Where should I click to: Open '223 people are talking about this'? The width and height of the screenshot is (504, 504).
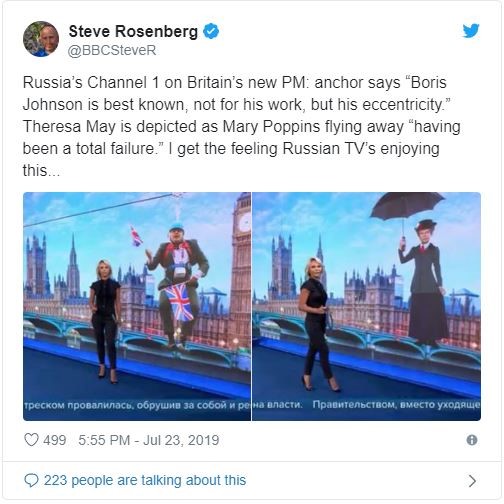tap(145, 480)
